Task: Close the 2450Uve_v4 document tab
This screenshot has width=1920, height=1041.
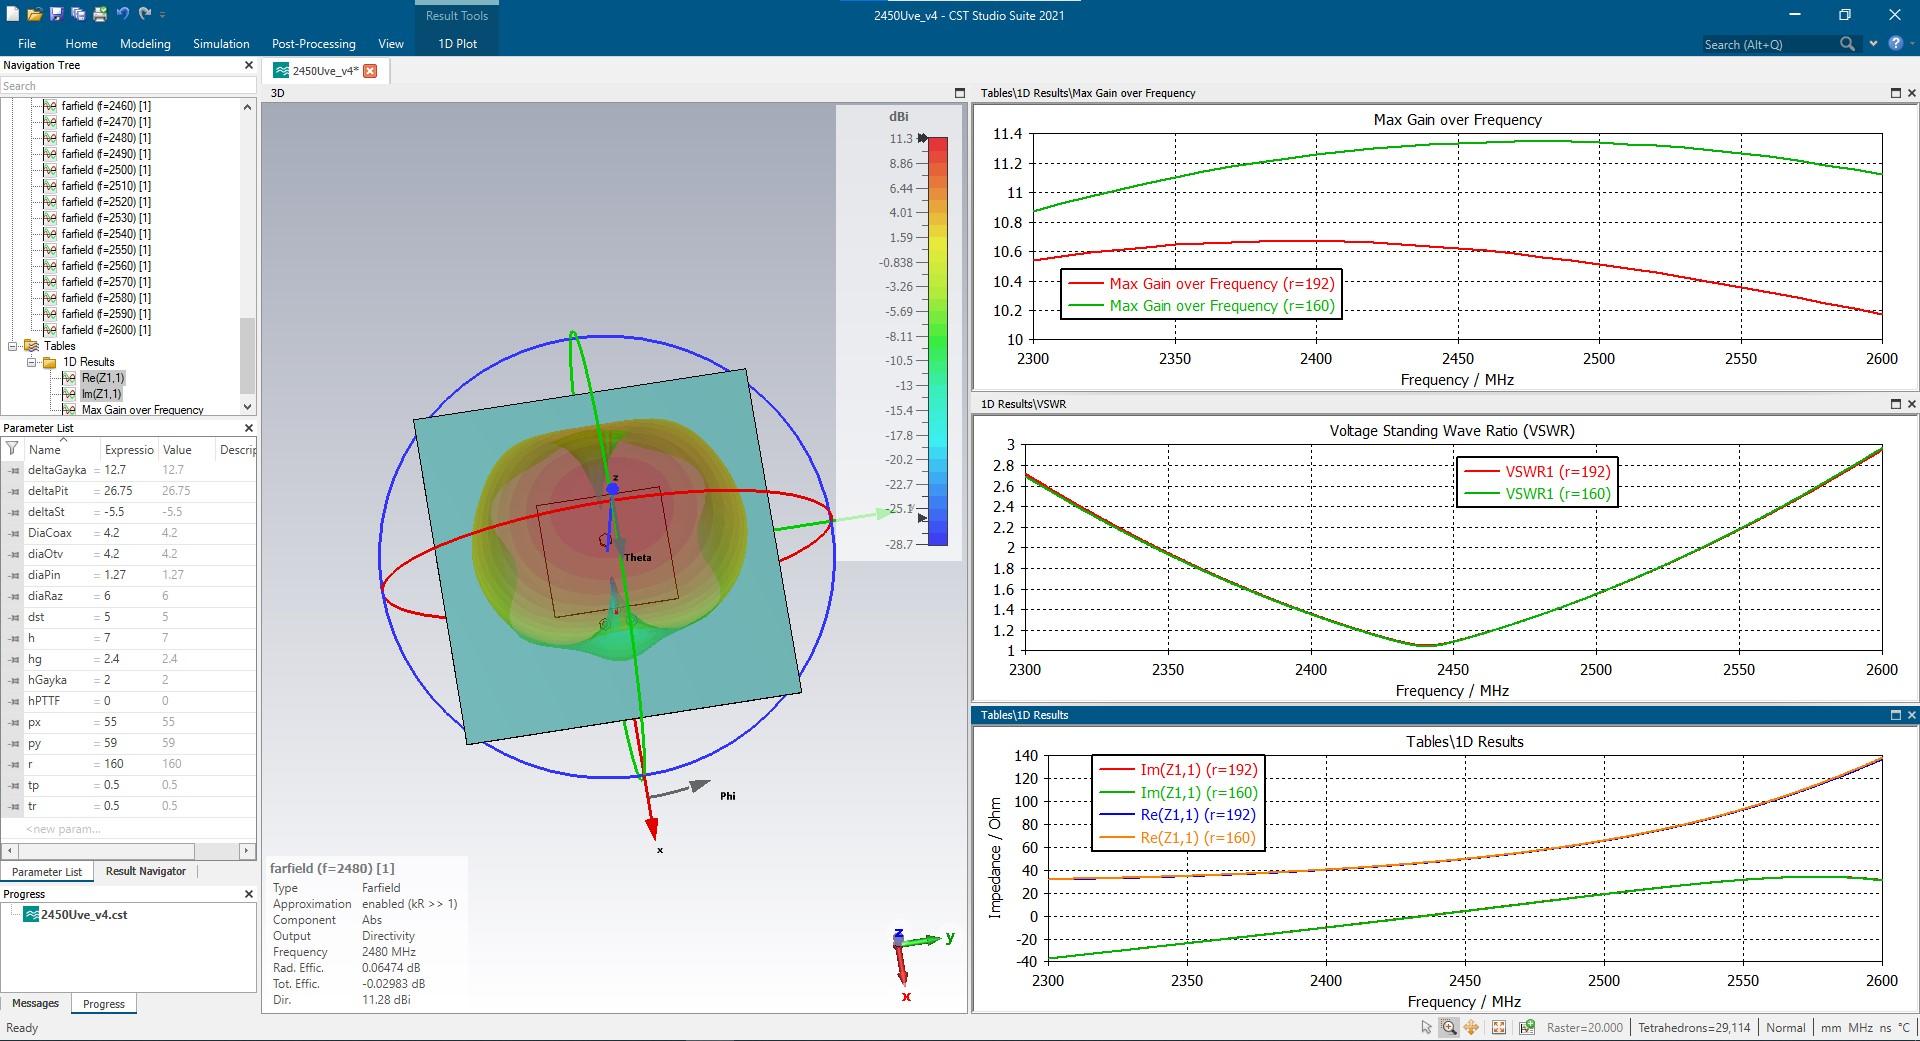Action: (370, 71)
